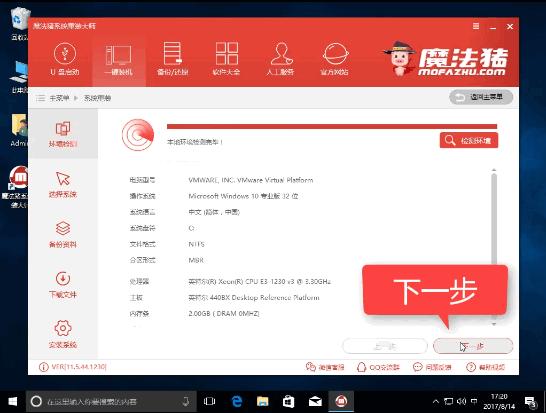Viewport: 546px width, 413px height.
Task: Open 人工服务 customer service
Action: click(280, 59)
